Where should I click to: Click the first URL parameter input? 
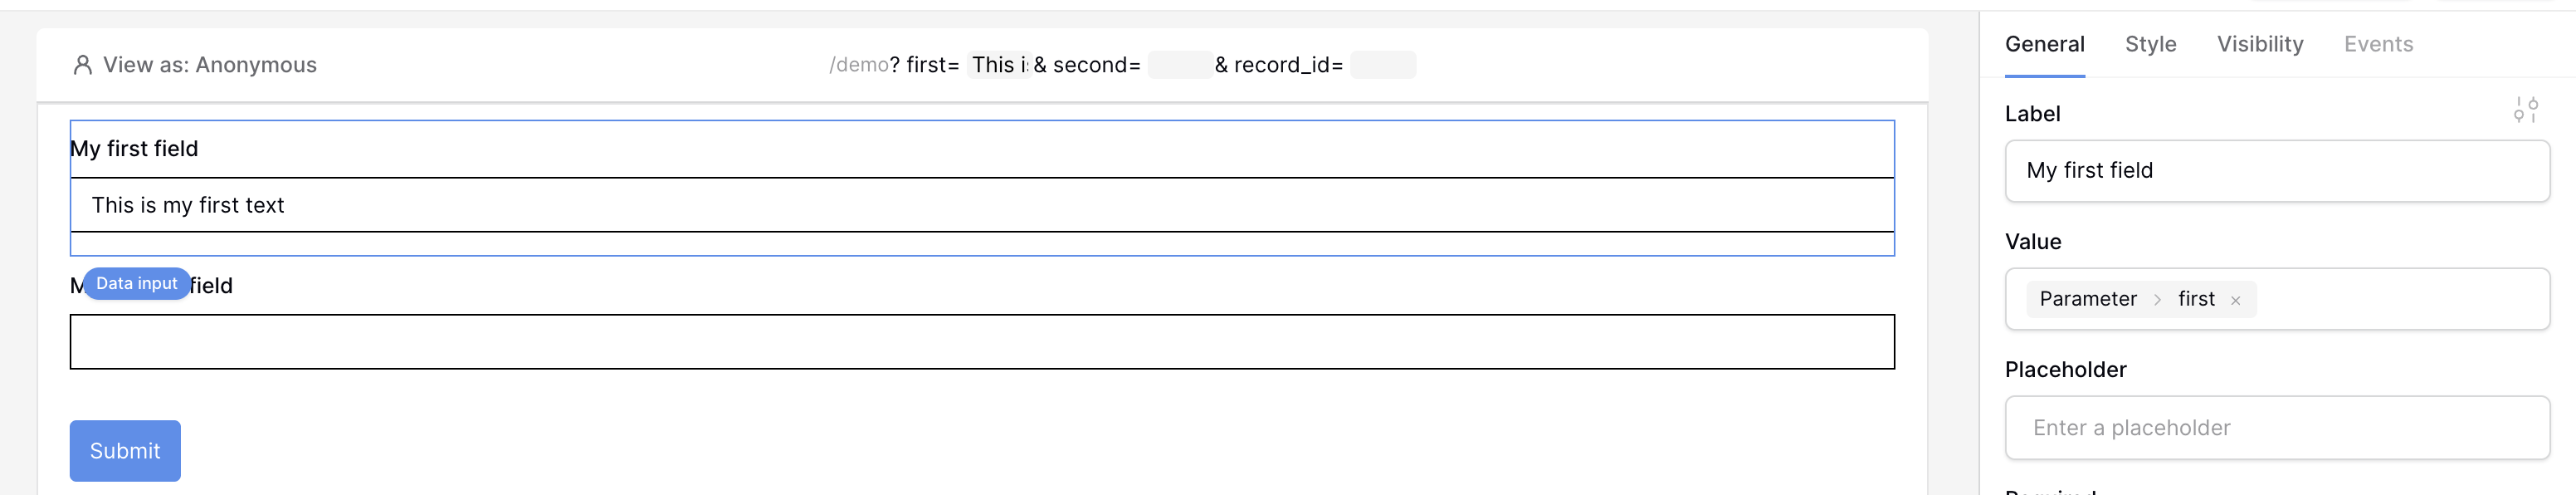[998, 65]
